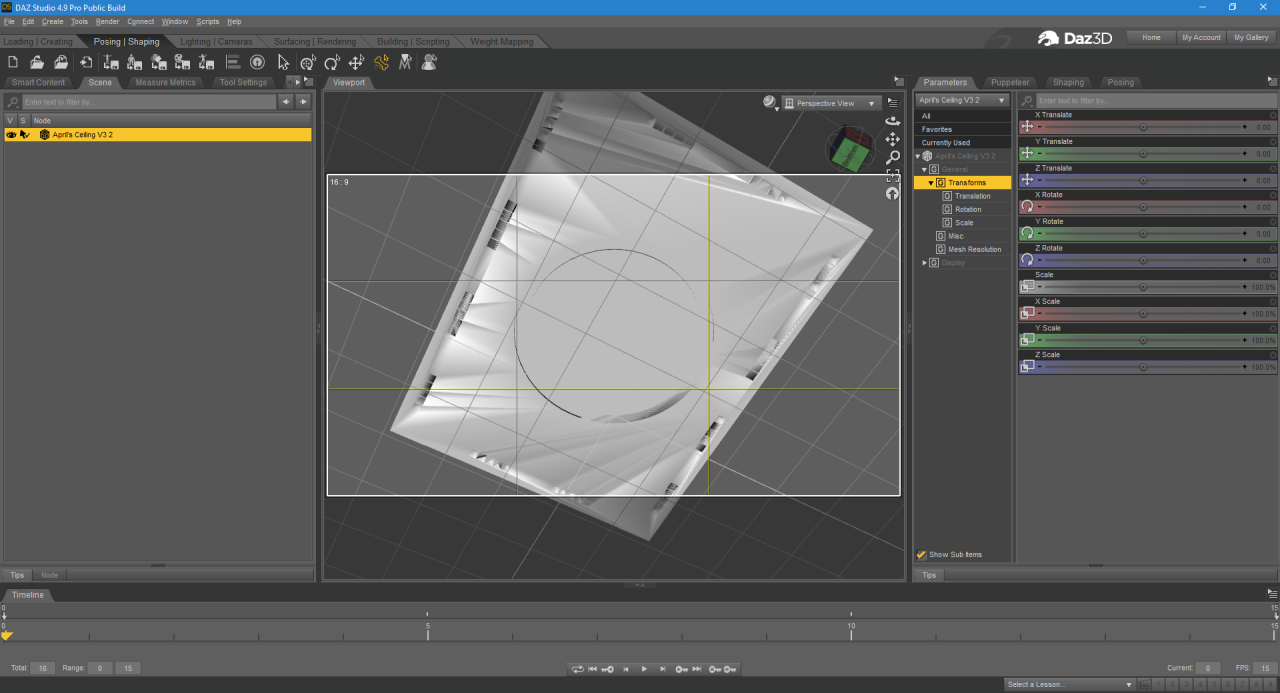Image resolution: width=1280 pixels, height=693 pixels.
Task: Activate the ActivePose bone tool
Action: [x=381, y=62]
